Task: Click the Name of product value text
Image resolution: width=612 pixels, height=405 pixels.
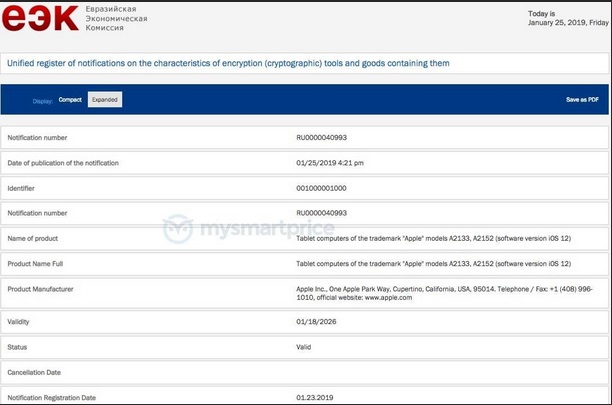Action: tap(433, 238)
